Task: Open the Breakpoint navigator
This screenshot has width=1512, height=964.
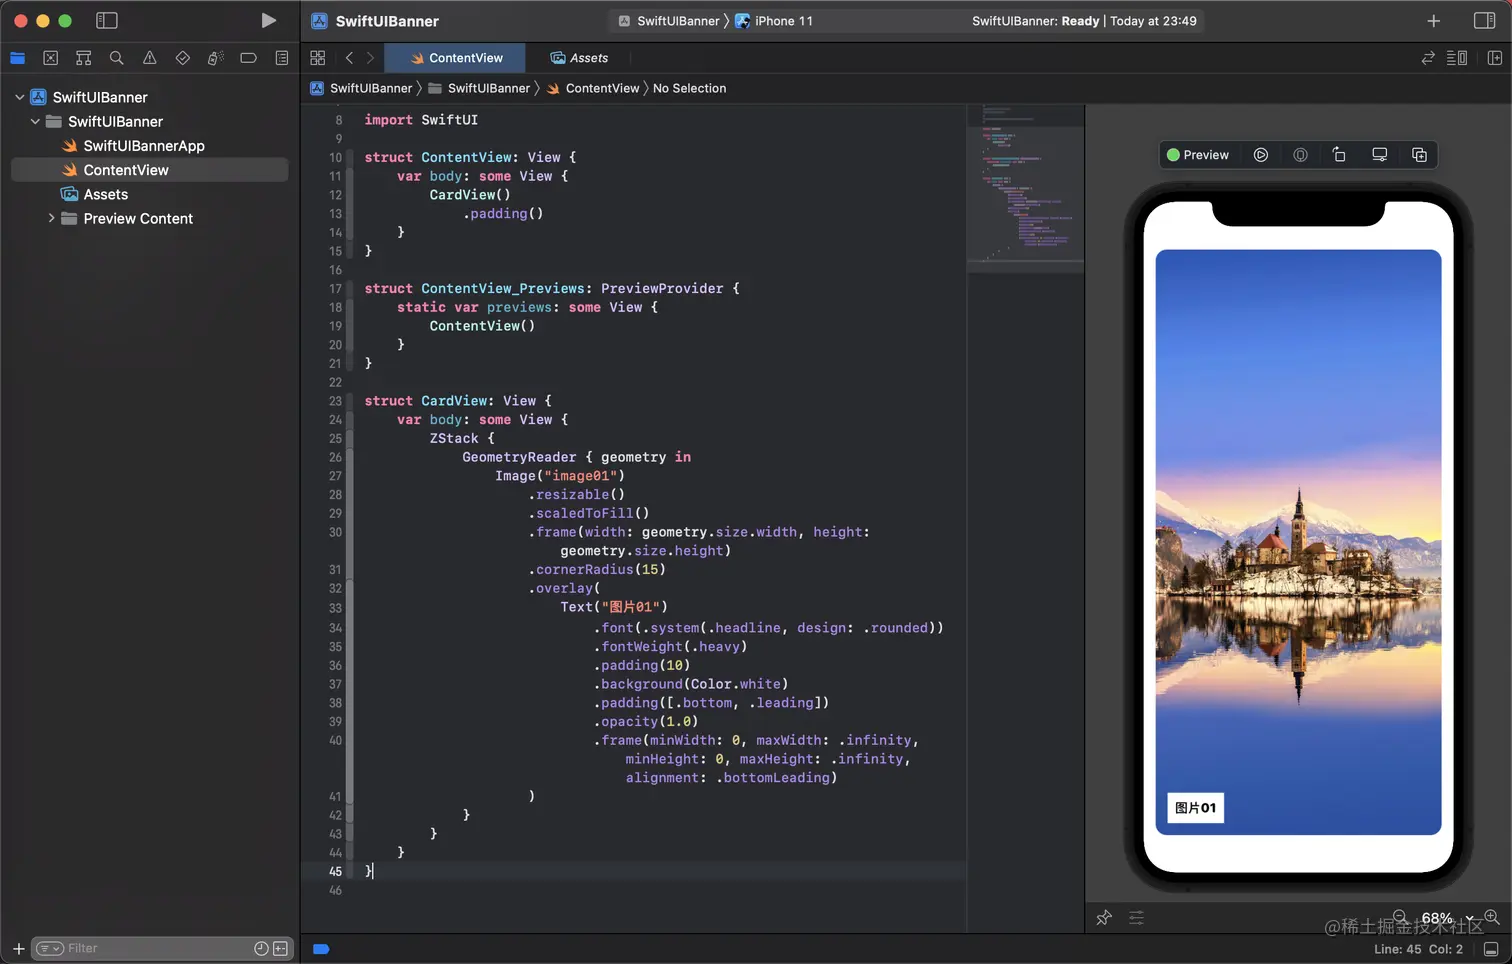Action: pos(248,58)
